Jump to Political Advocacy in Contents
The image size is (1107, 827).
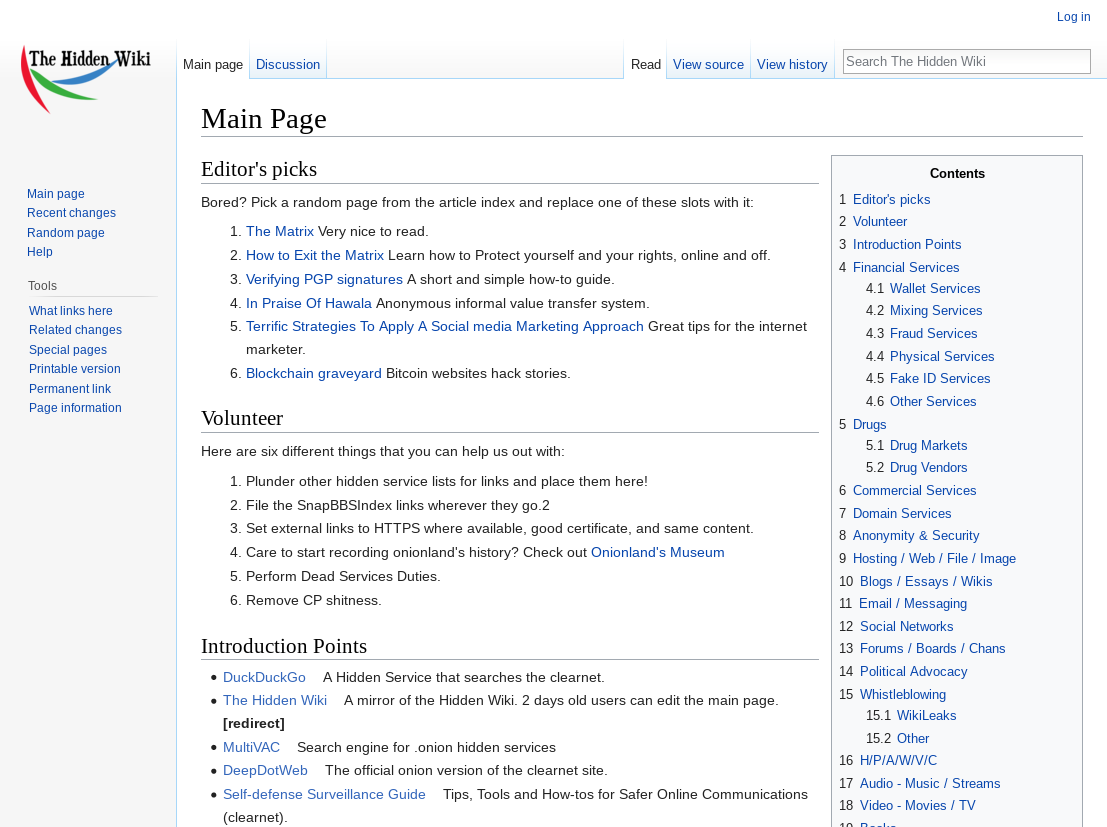pos(913,672)
